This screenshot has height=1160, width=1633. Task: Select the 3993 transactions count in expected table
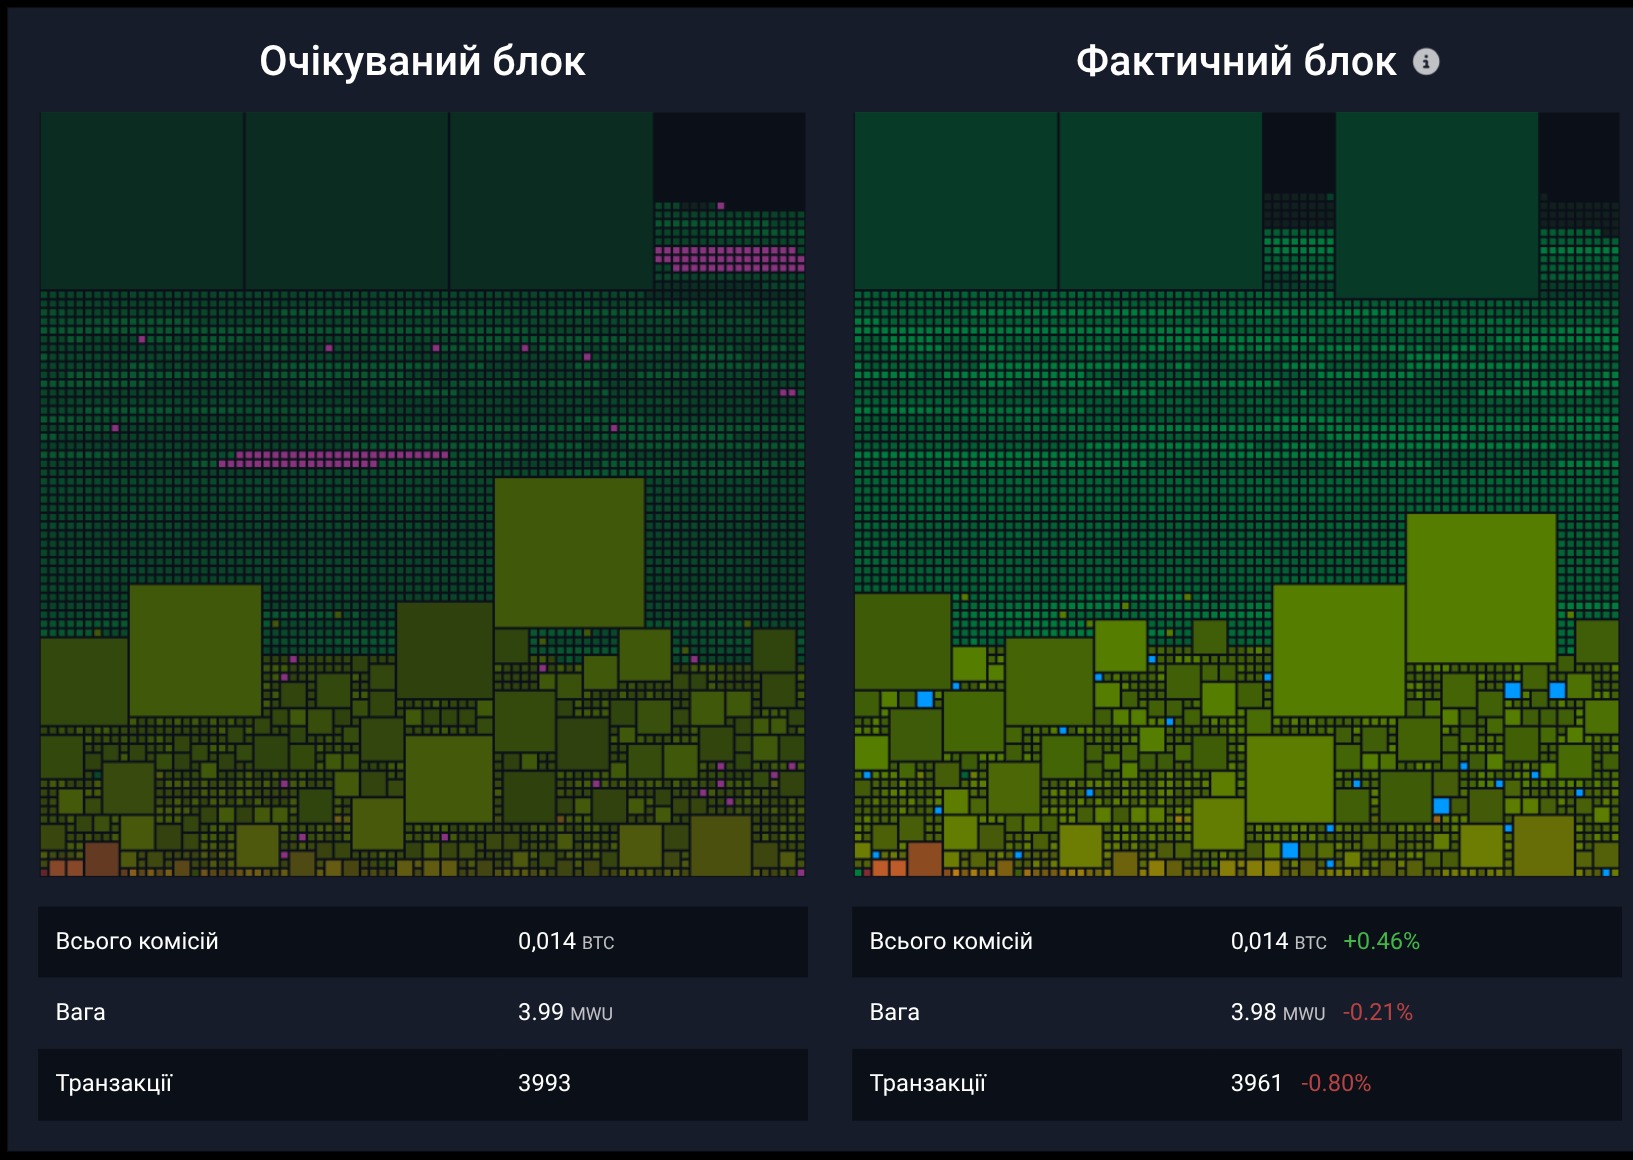[x=544, y=1084]
